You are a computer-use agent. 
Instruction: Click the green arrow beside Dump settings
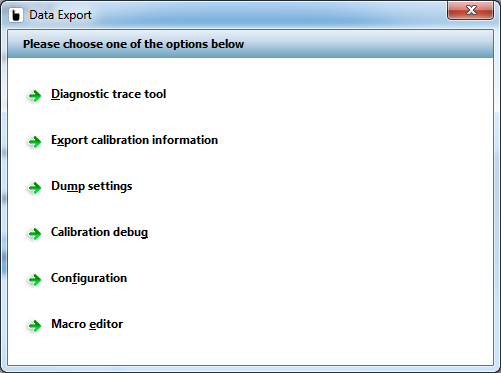coord(35,188)
